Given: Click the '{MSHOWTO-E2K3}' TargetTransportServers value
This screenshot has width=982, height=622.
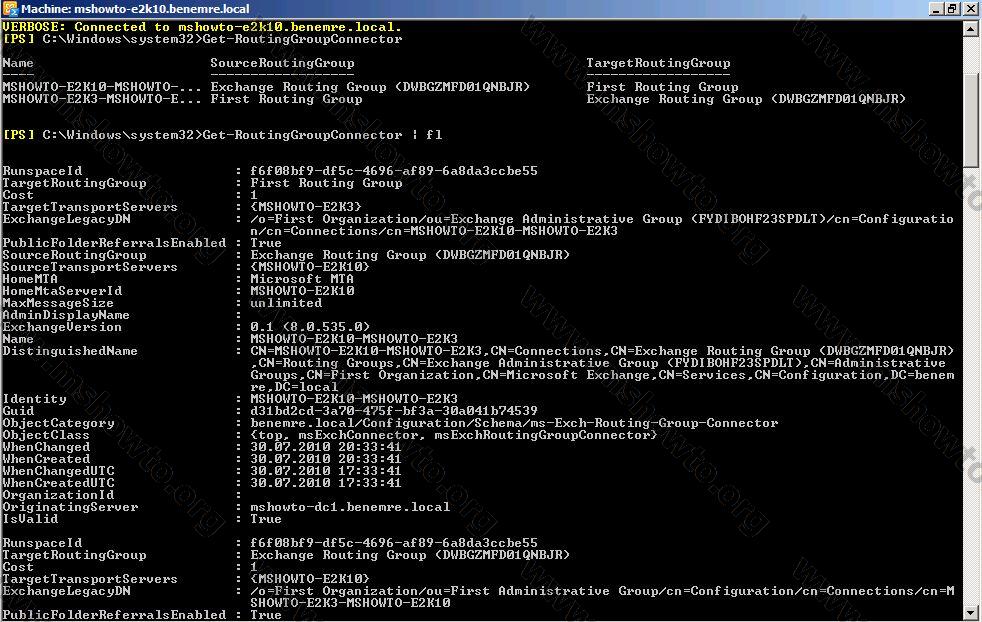Looking at the screenshot, I should coord(306,207).
